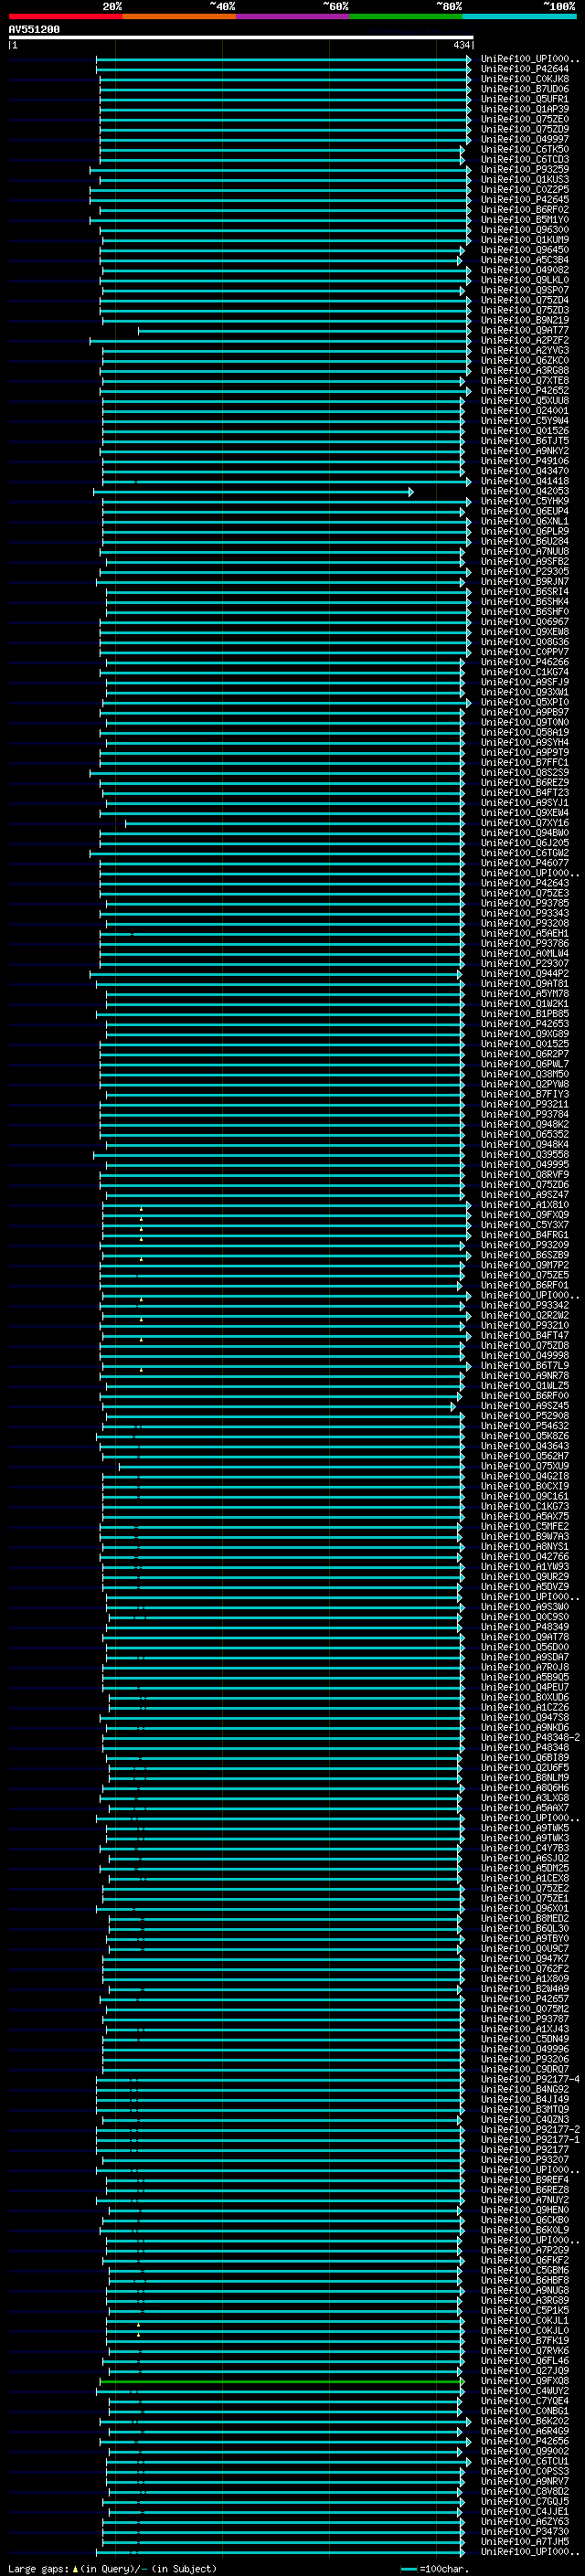585x2576 pixels.
Task: Select hit label UniRef100_B9N219
Action: [525, 320]
